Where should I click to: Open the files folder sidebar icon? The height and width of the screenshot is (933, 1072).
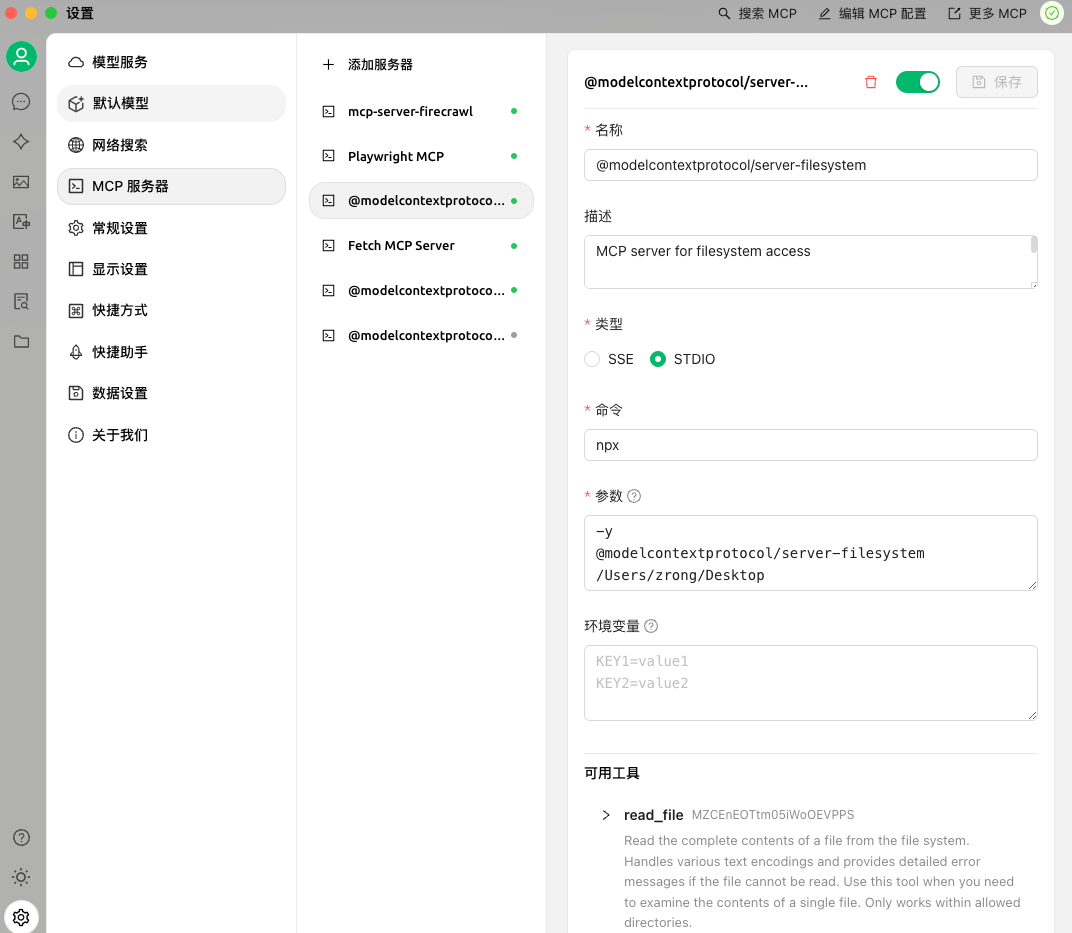pos(21,342)
